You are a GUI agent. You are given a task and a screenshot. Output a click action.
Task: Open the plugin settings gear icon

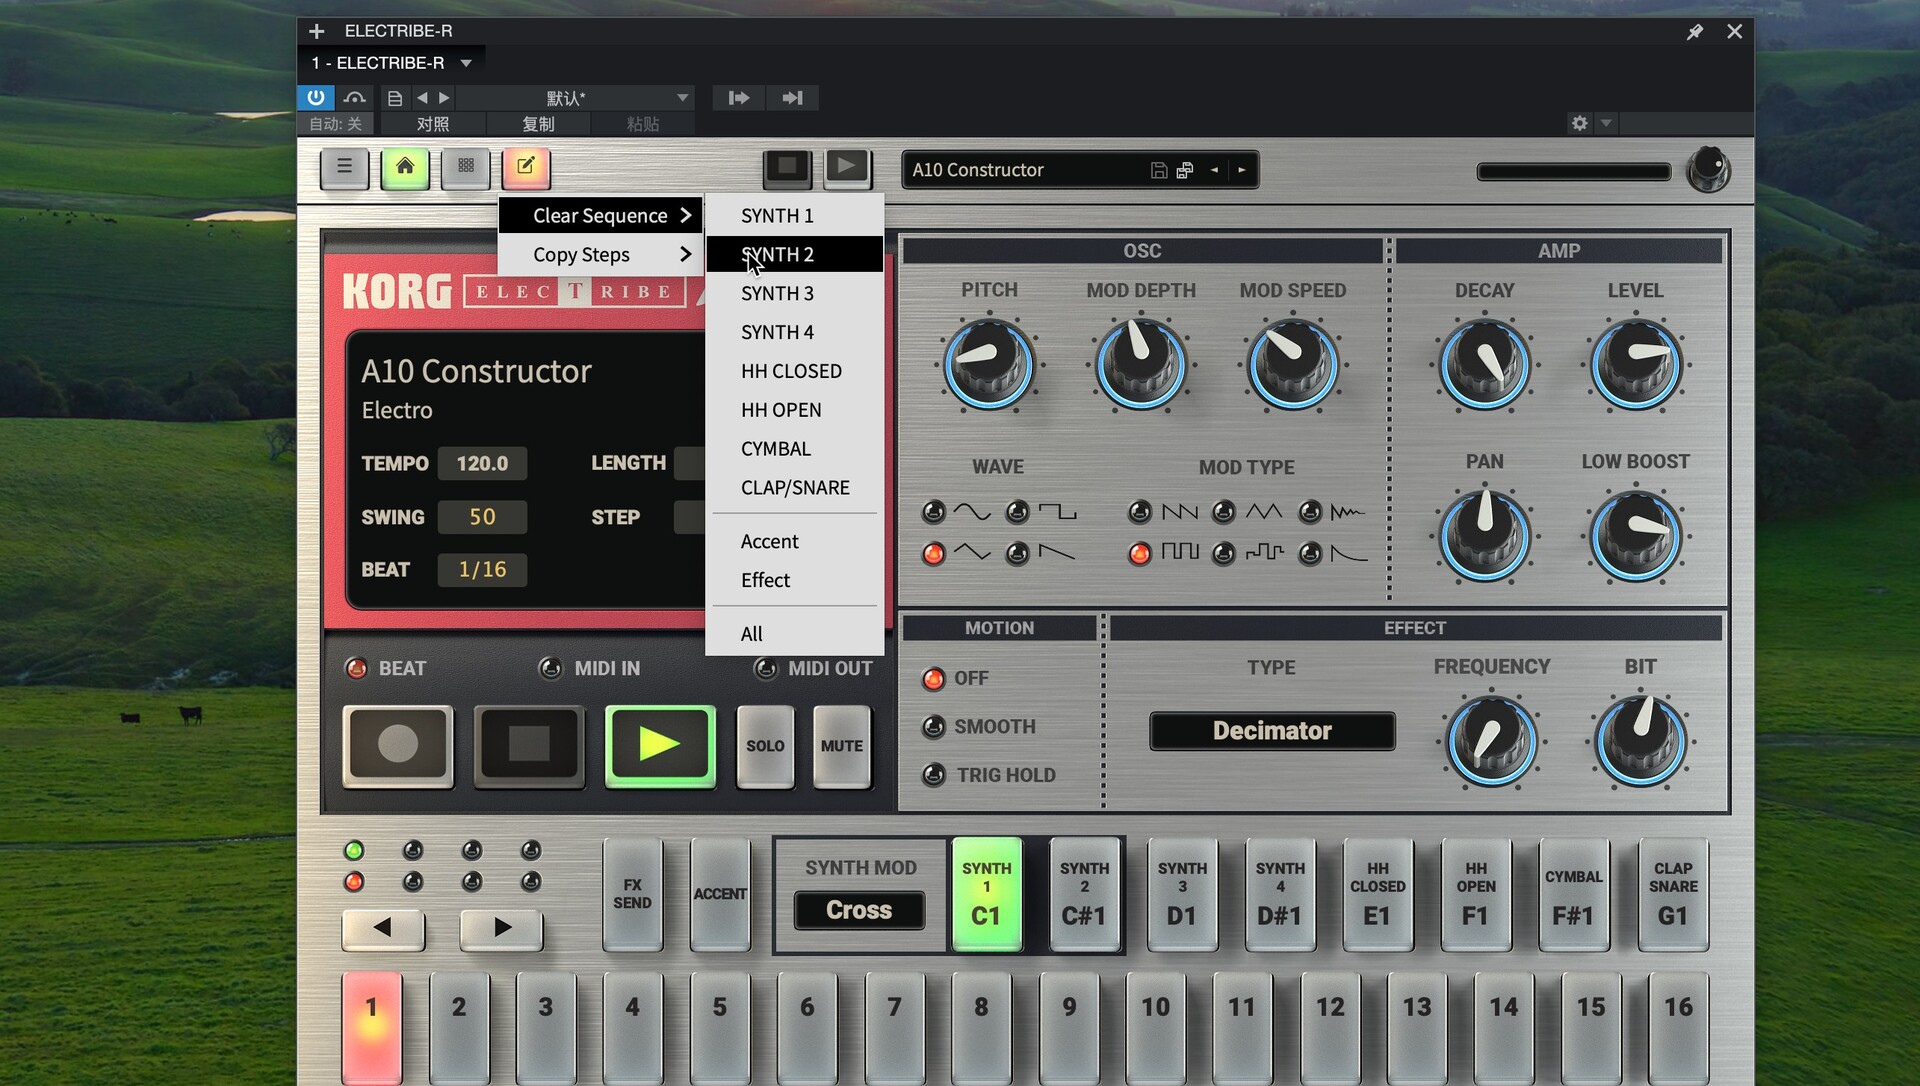1579,123
